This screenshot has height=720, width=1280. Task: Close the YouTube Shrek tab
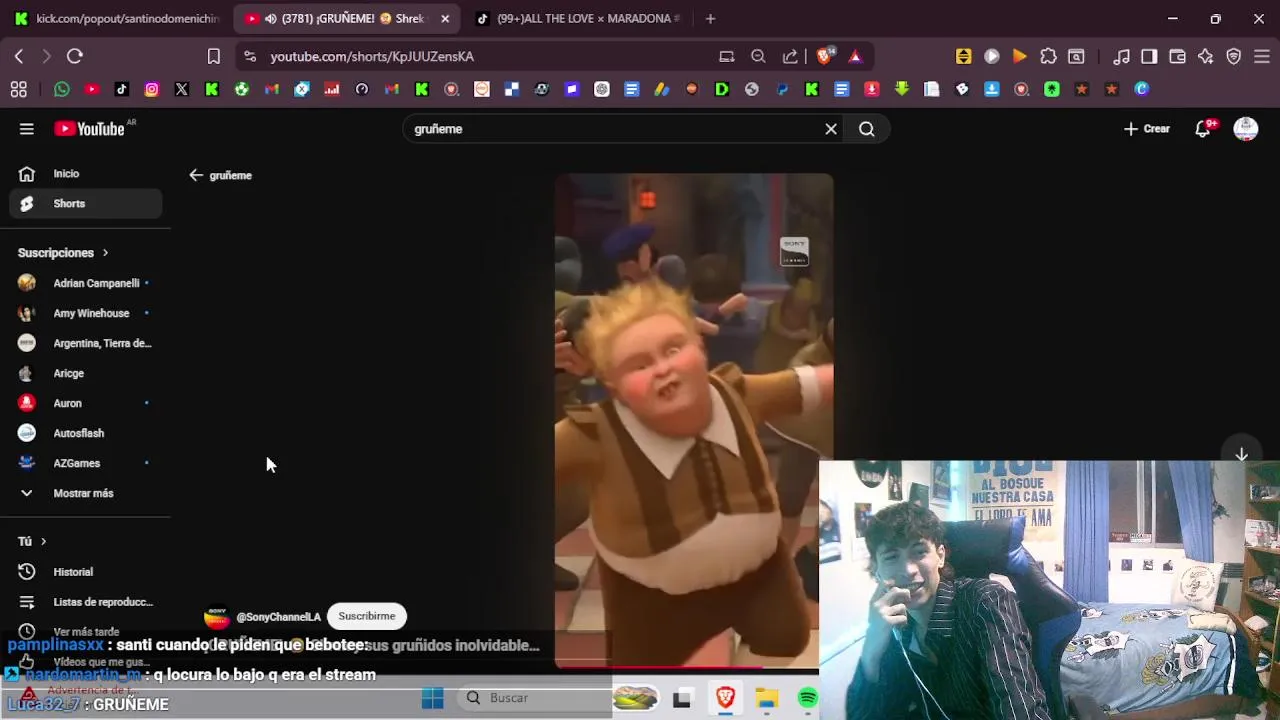point(445,19)
